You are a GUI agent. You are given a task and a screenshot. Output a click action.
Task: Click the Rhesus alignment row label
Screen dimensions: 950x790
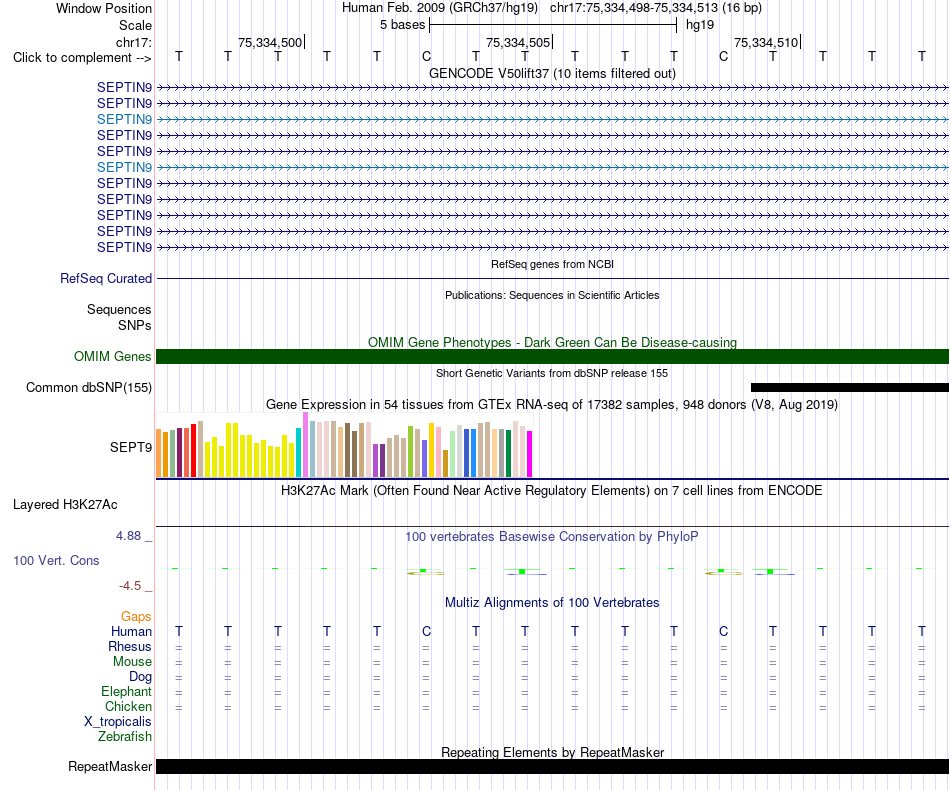pos(130,646)
